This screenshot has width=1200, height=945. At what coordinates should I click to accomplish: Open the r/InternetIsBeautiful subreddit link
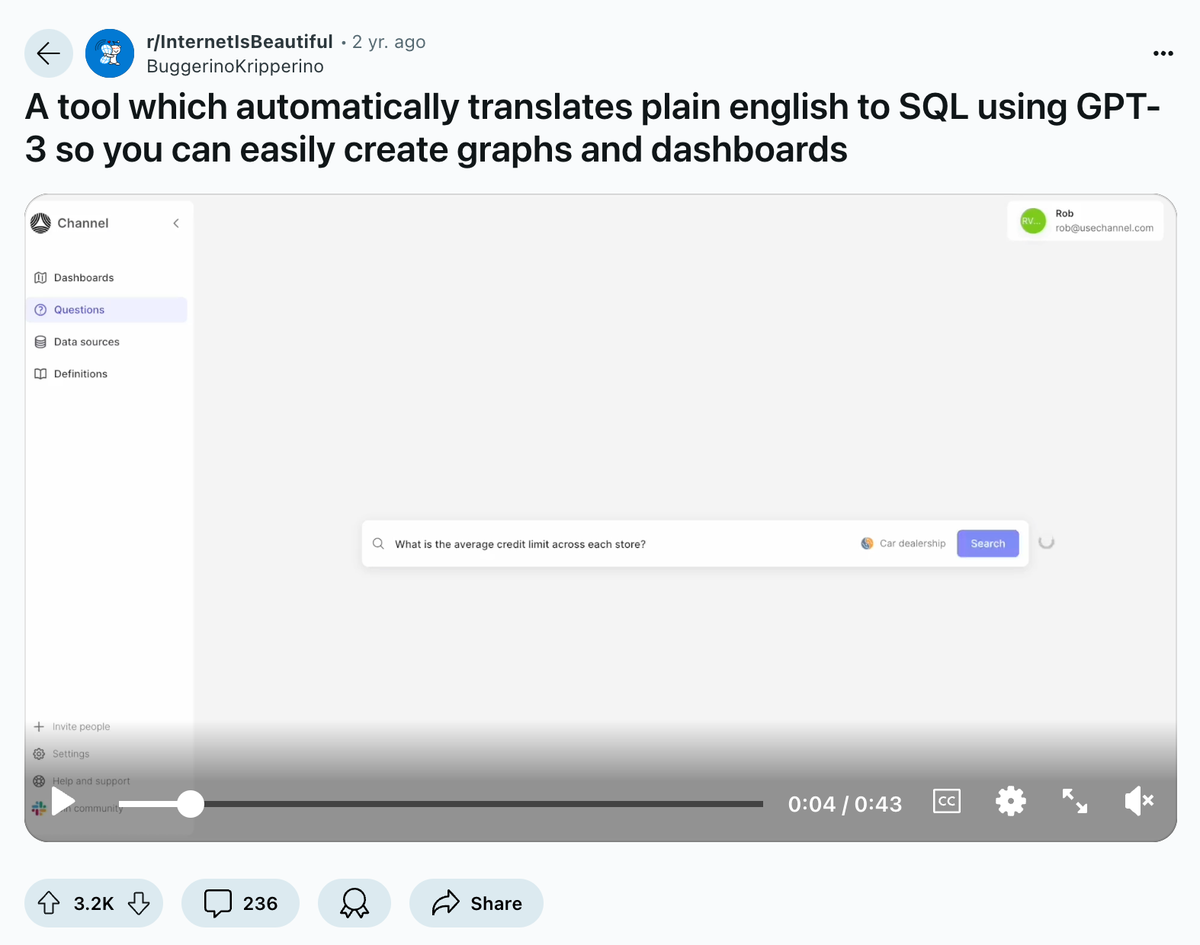(239, 42)
